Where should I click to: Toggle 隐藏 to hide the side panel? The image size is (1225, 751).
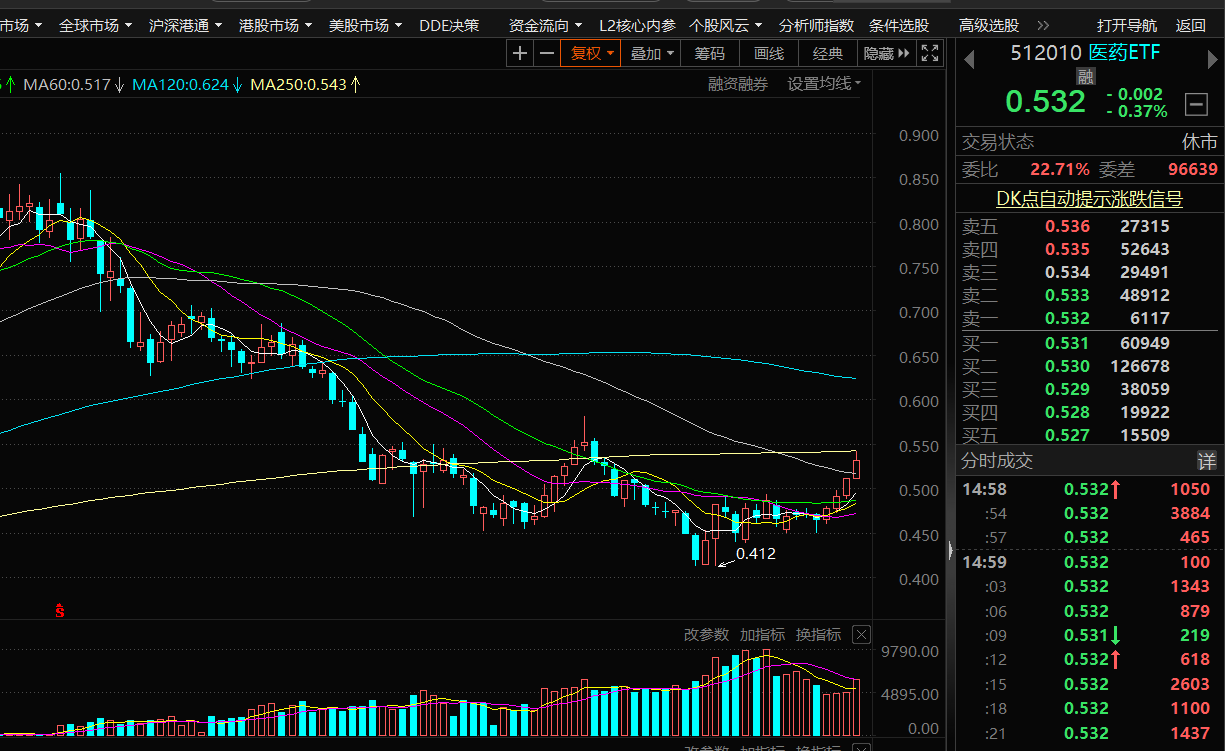(887, 54)
